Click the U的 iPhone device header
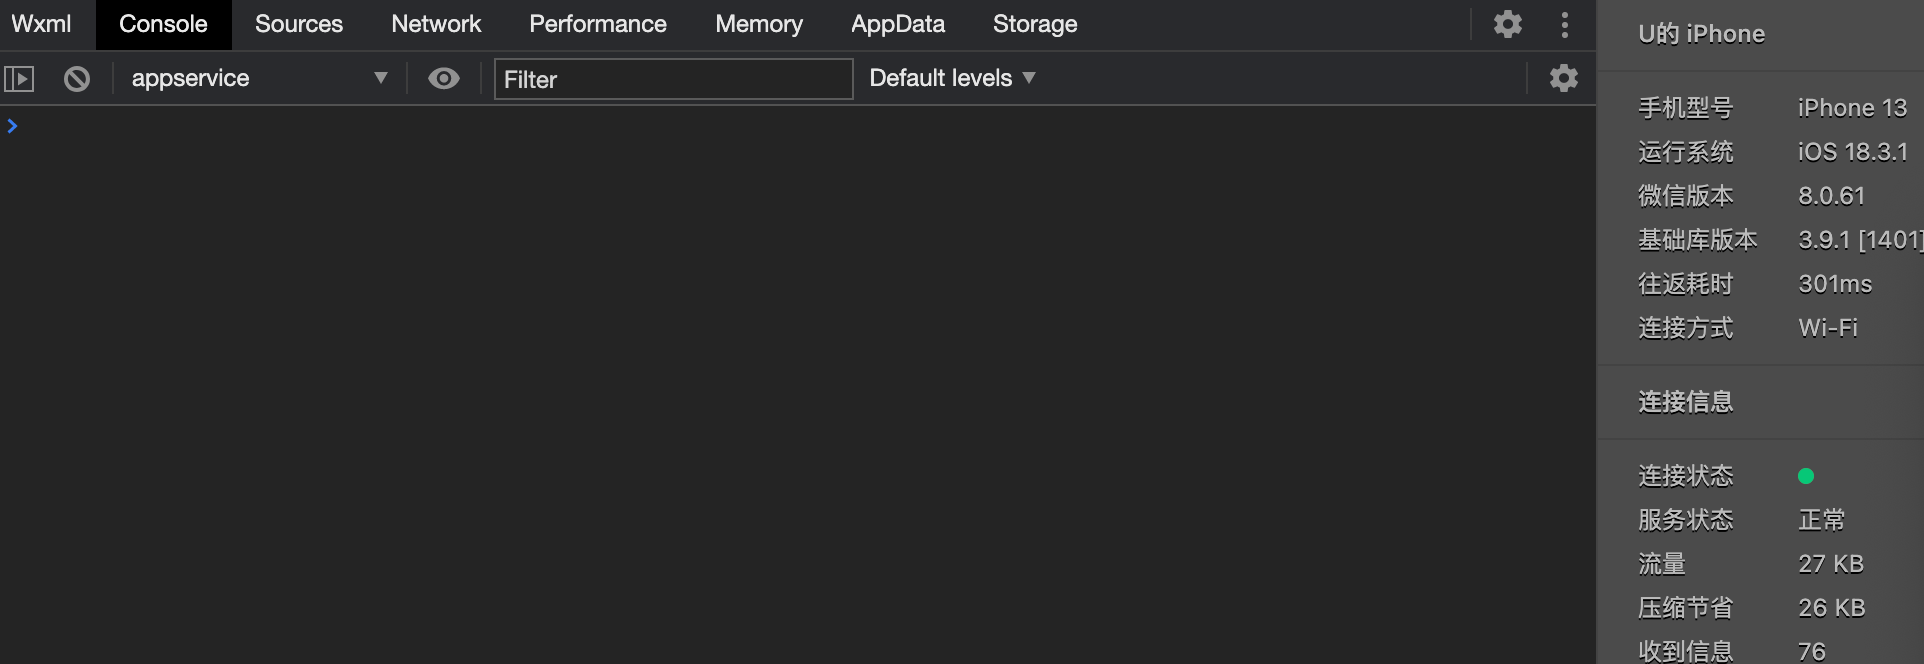 [x=1701, y=34]
